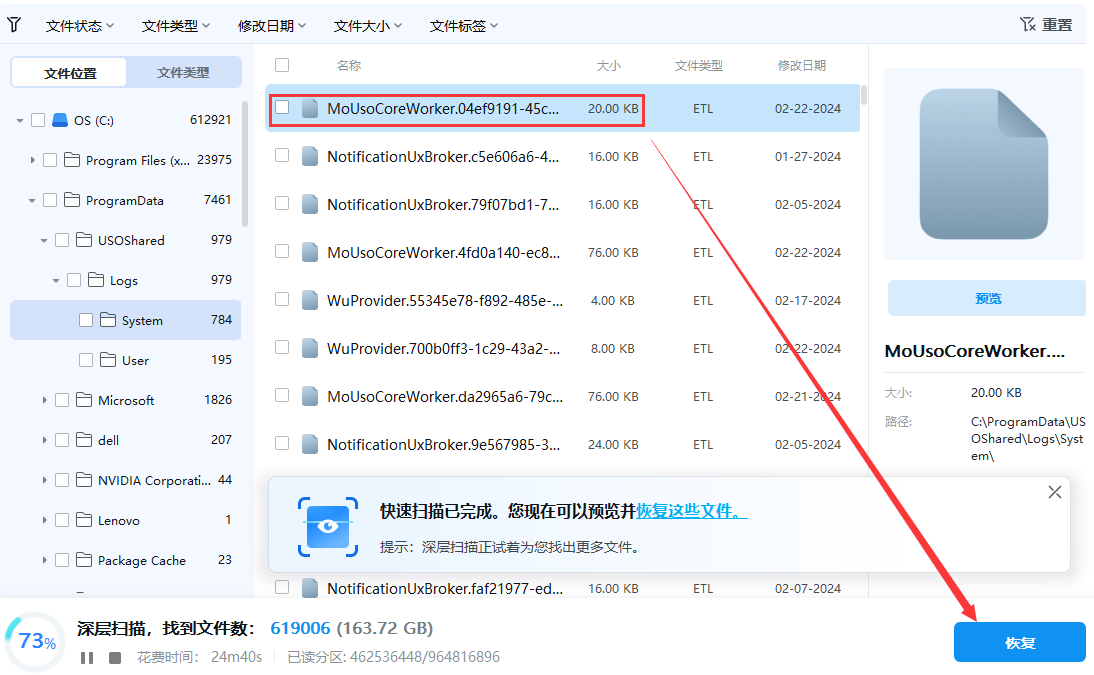The width and height of the screenshot is (1094, 675).
Task: Collapse the OS (C:) tree node
Action: 20,119
